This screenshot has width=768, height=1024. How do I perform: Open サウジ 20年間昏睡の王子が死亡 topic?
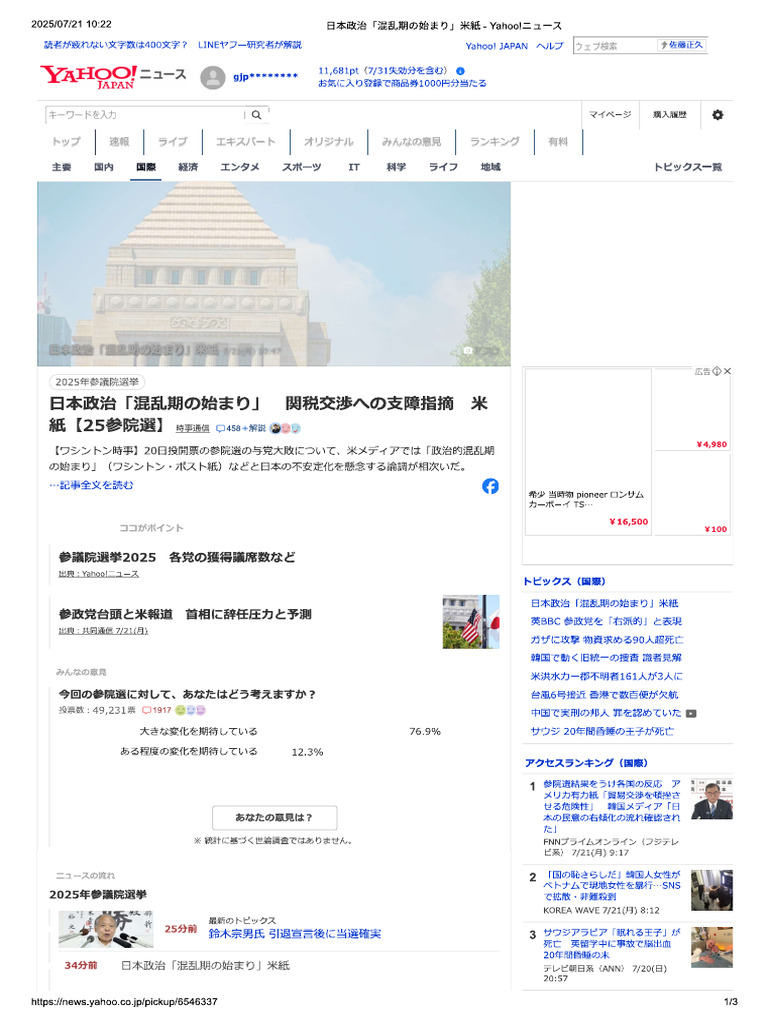[x=602, y=731]
